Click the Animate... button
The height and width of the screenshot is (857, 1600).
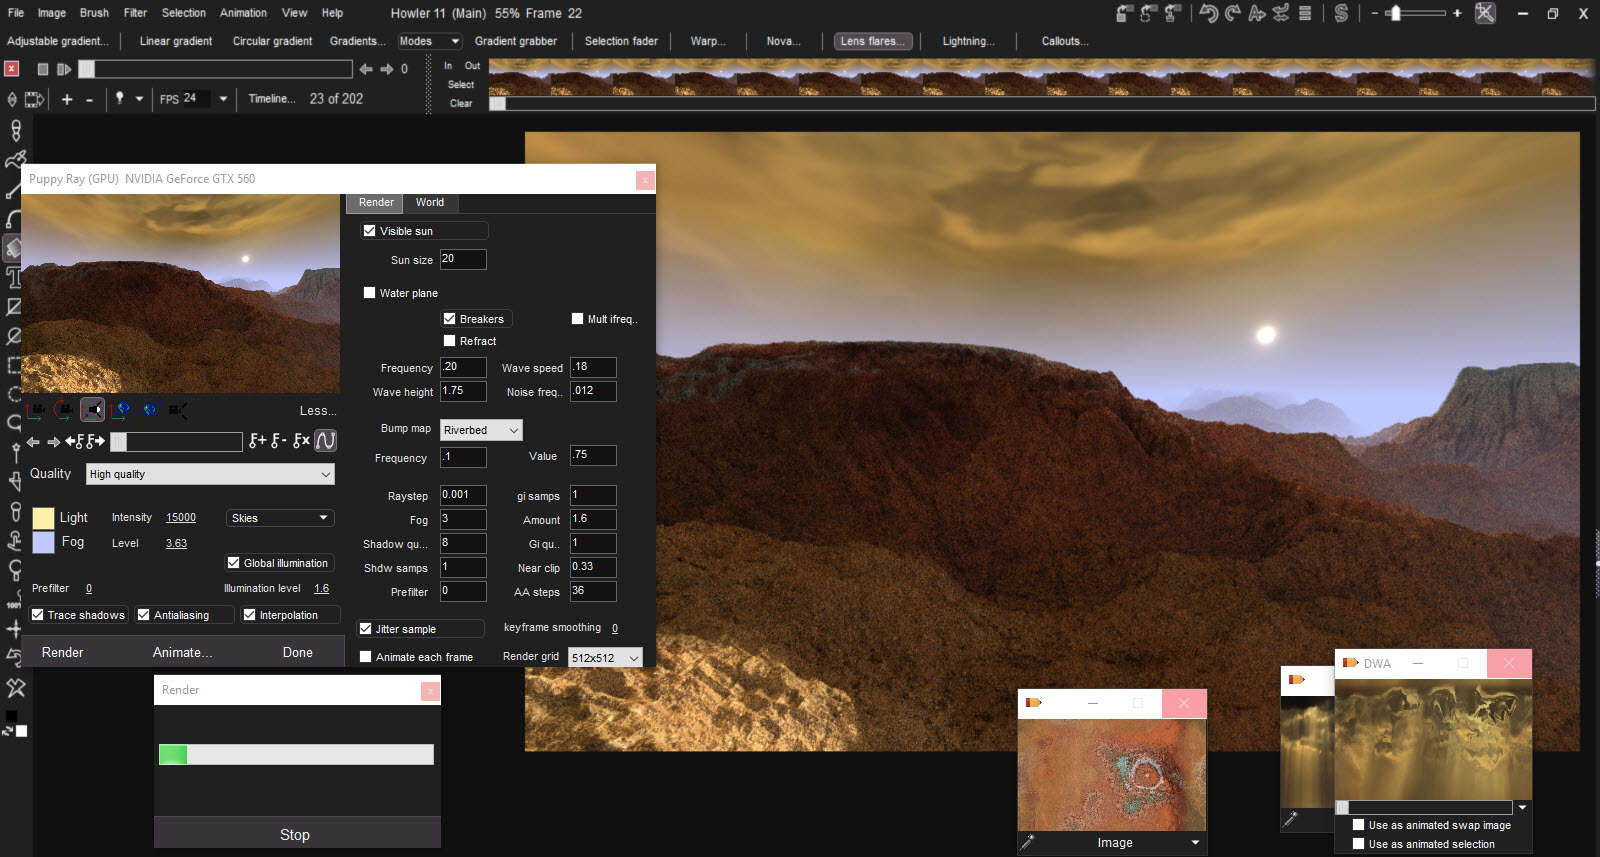coord(182,652)
